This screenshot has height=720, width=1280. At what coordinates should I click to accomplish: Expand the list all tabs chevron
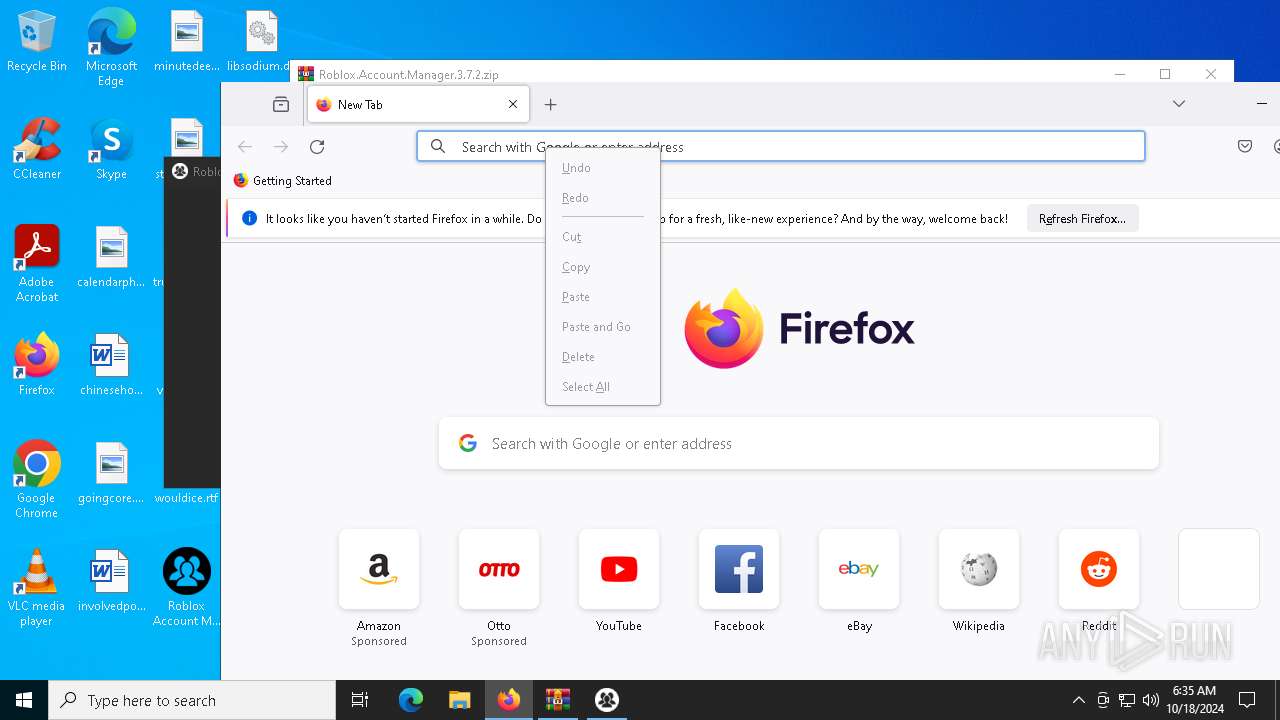[1179, 104]
